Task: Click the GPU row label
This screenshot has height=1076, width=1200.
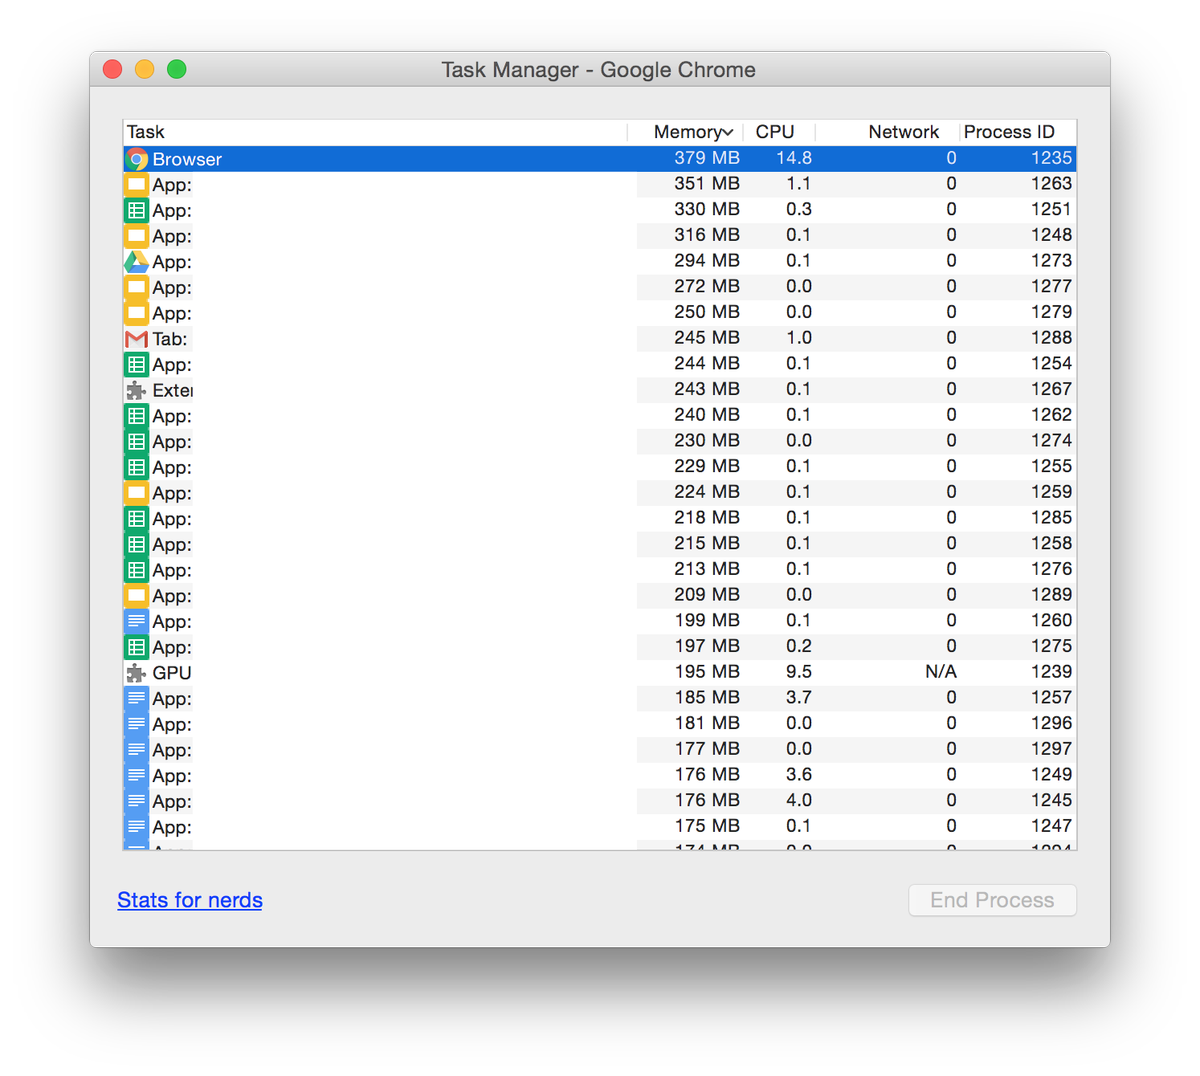Action: [x=172, y=673]
